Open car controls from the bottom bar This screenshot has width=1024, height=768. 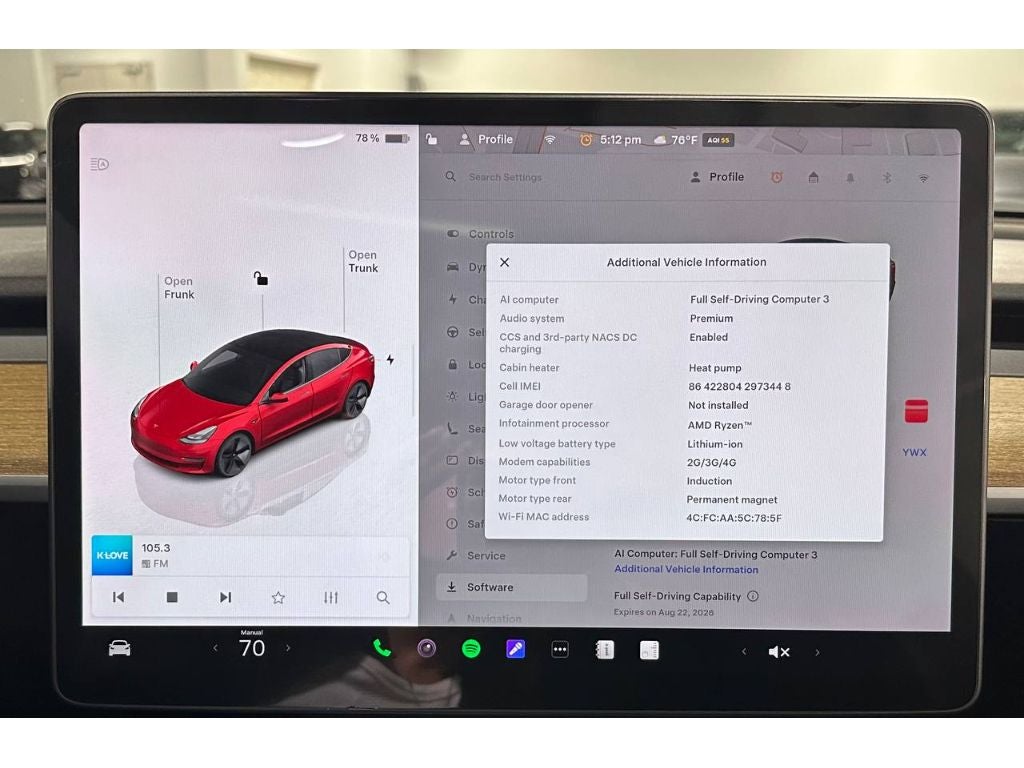tap(120, 648)
